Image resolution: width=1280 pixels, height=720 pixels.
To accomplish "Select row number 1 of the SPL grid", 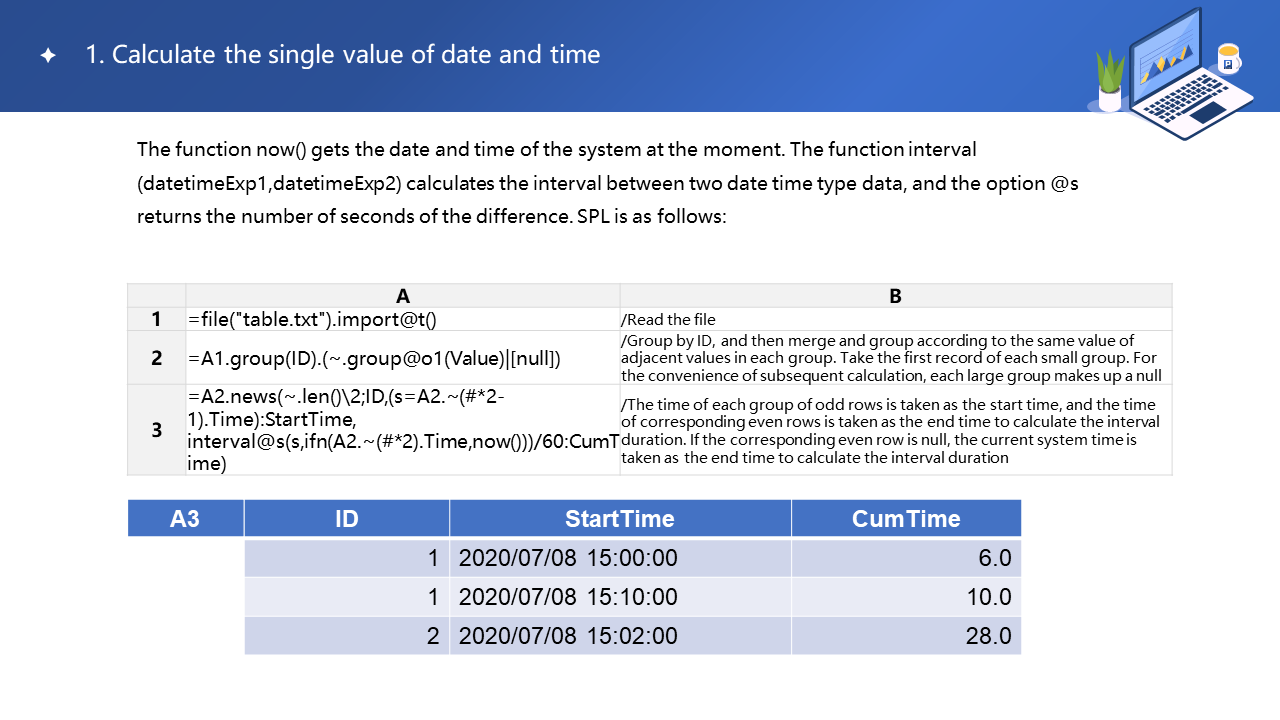I will tap(157, 319).
